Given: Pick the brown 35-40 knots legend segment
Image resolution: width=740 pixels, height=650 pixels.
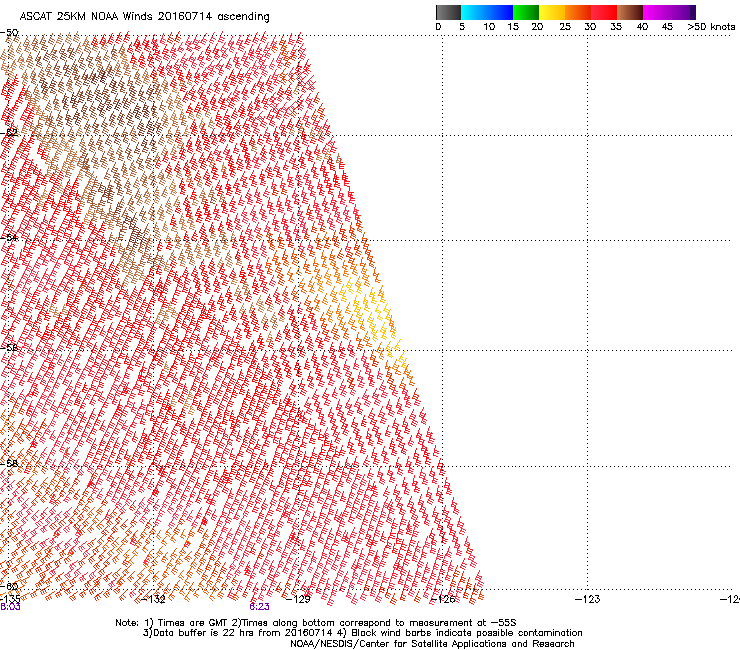Looking at the screenshot, I should coord(630,12).
